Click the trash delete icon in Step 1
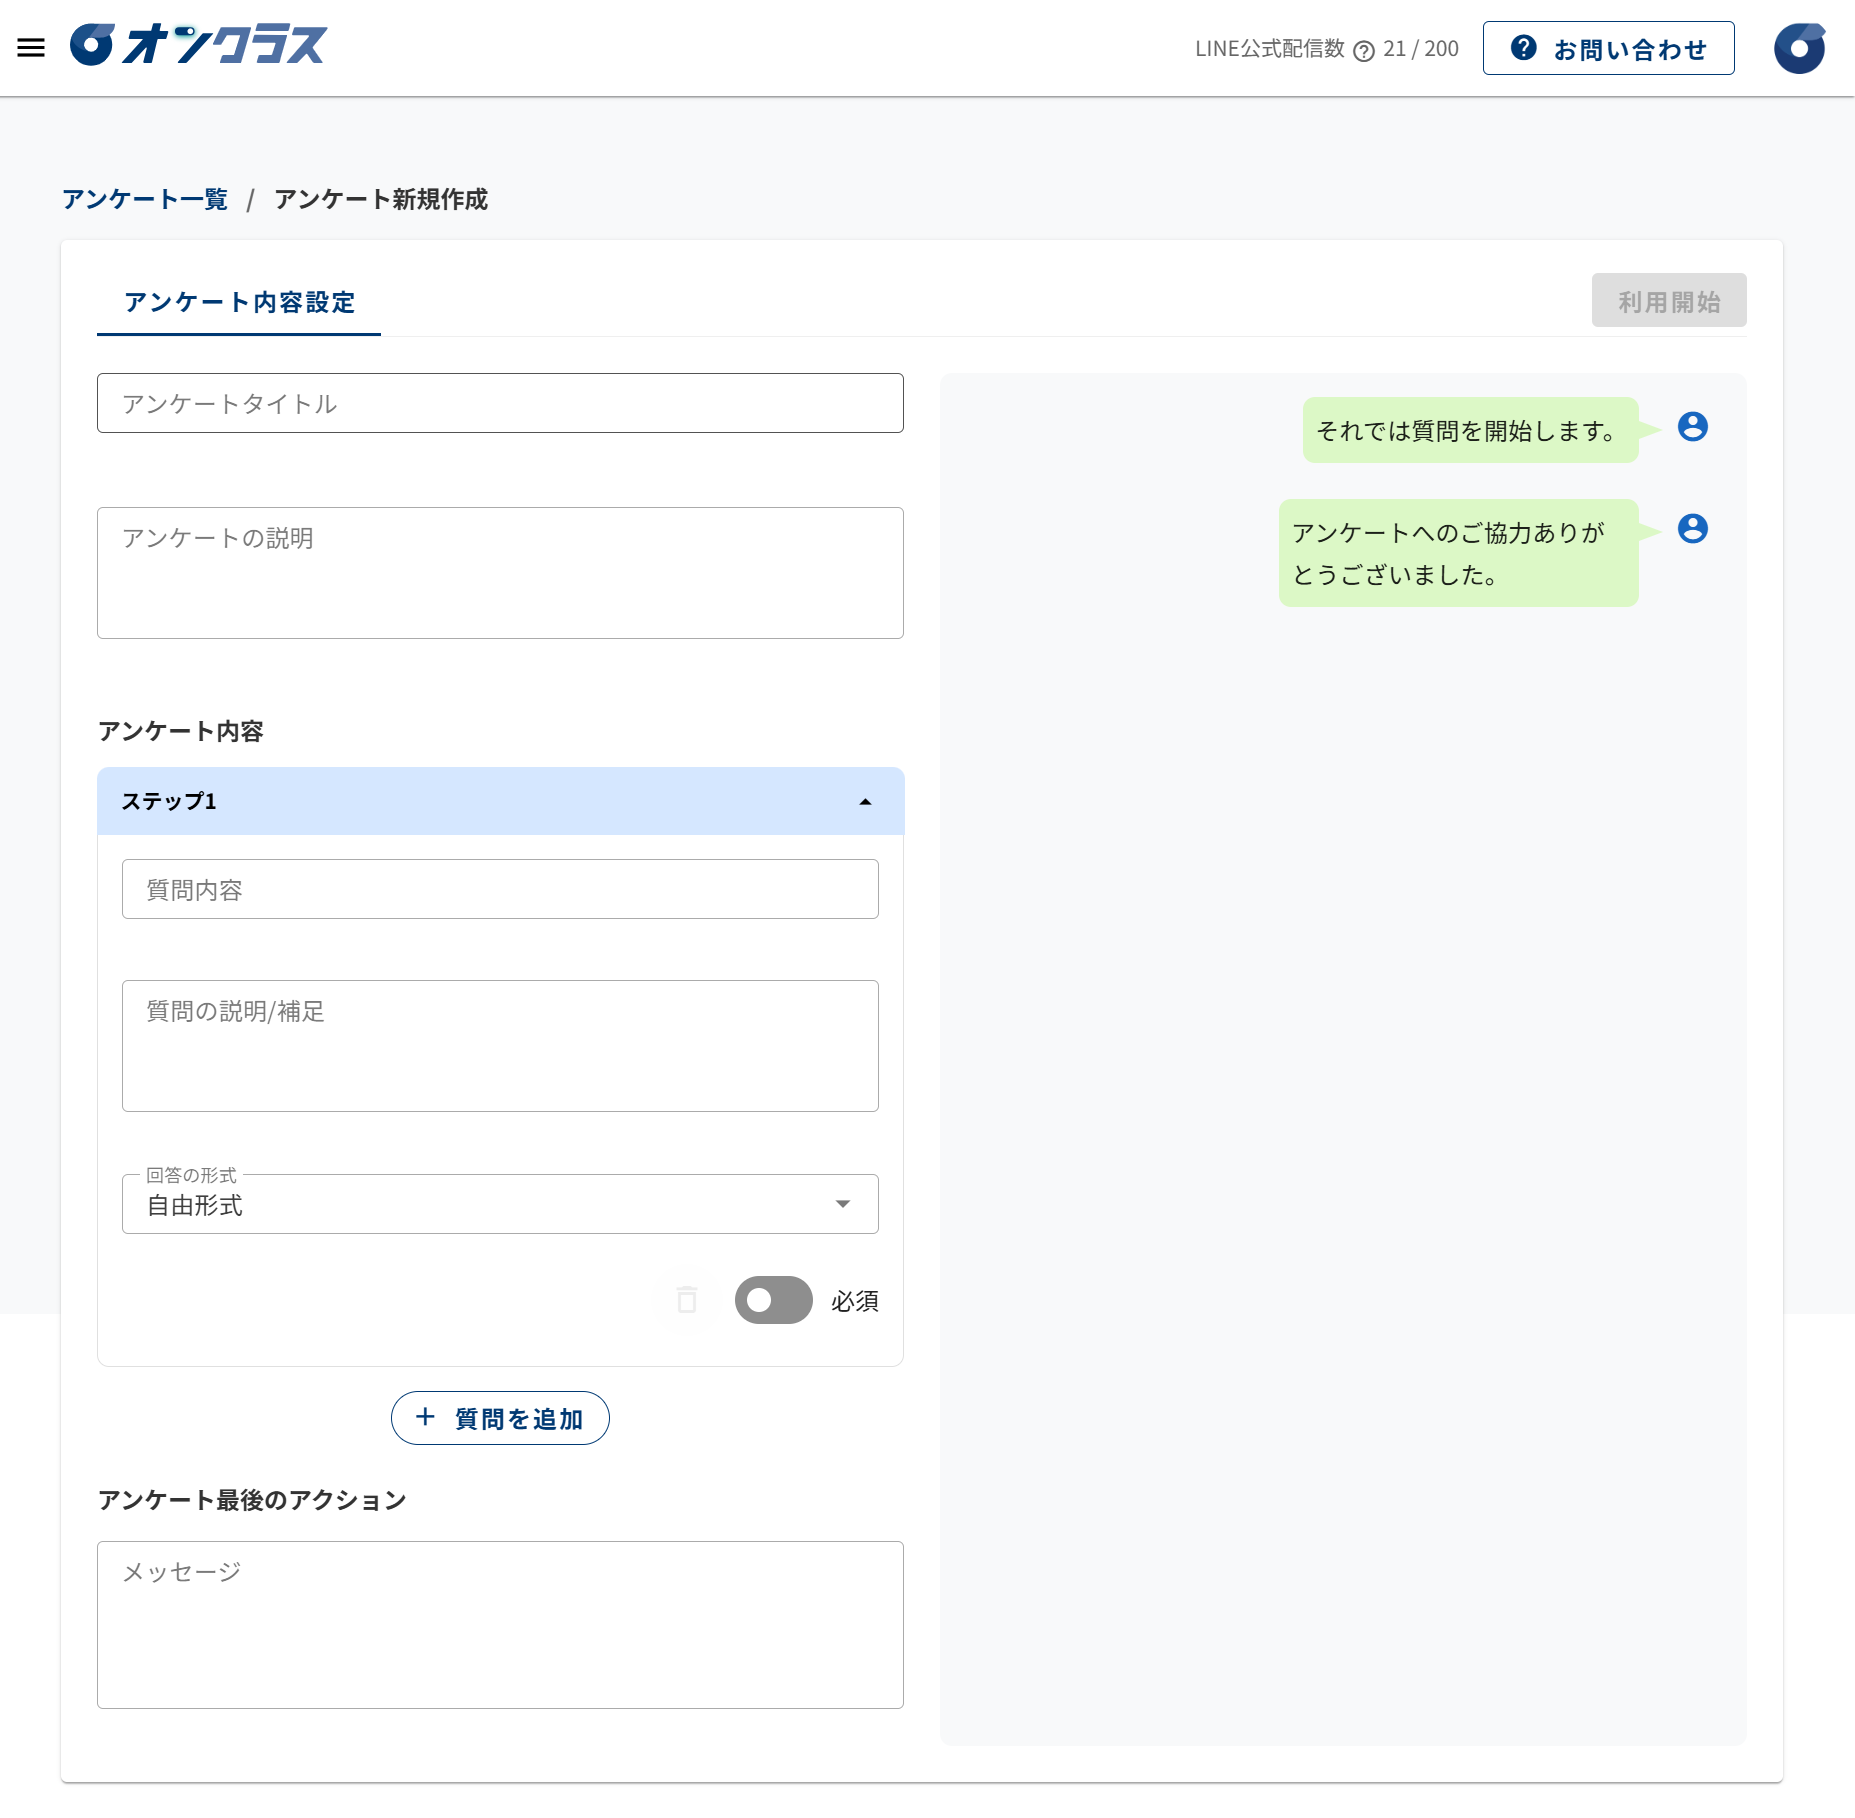The width and height of the screenshot is (1855, 1818). (x=687, y=1299)
